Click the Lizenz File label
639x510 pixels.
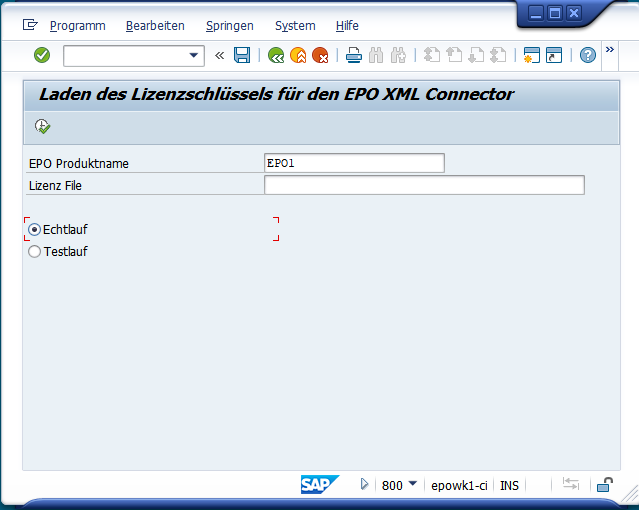(55, 185)
